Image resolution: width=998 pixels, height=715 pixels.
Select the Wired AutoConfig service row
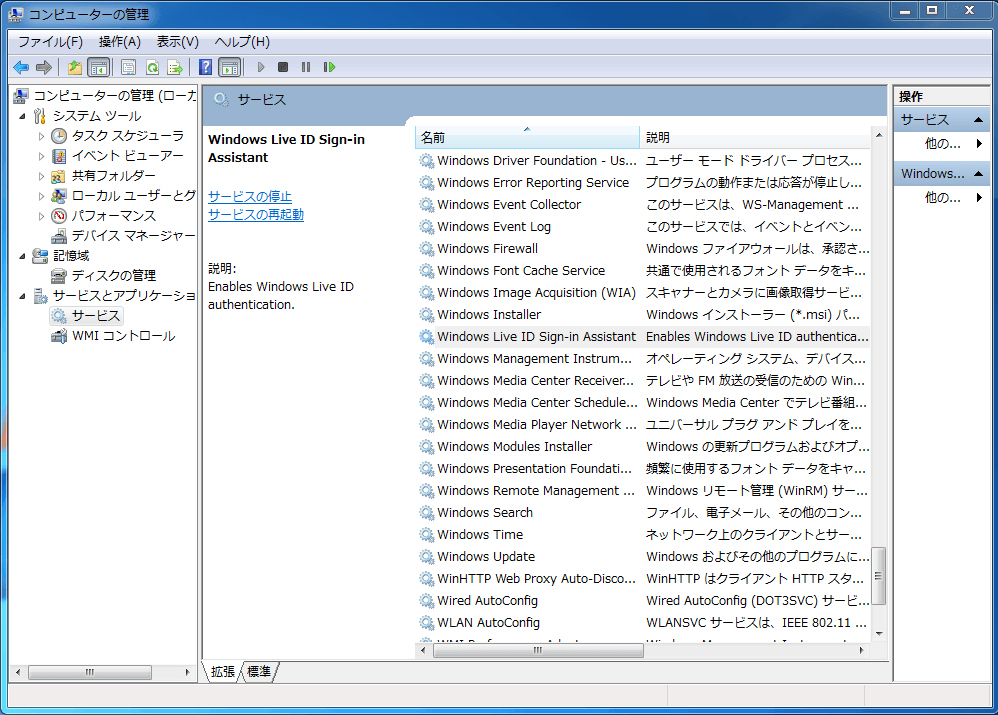click(643, 600)
